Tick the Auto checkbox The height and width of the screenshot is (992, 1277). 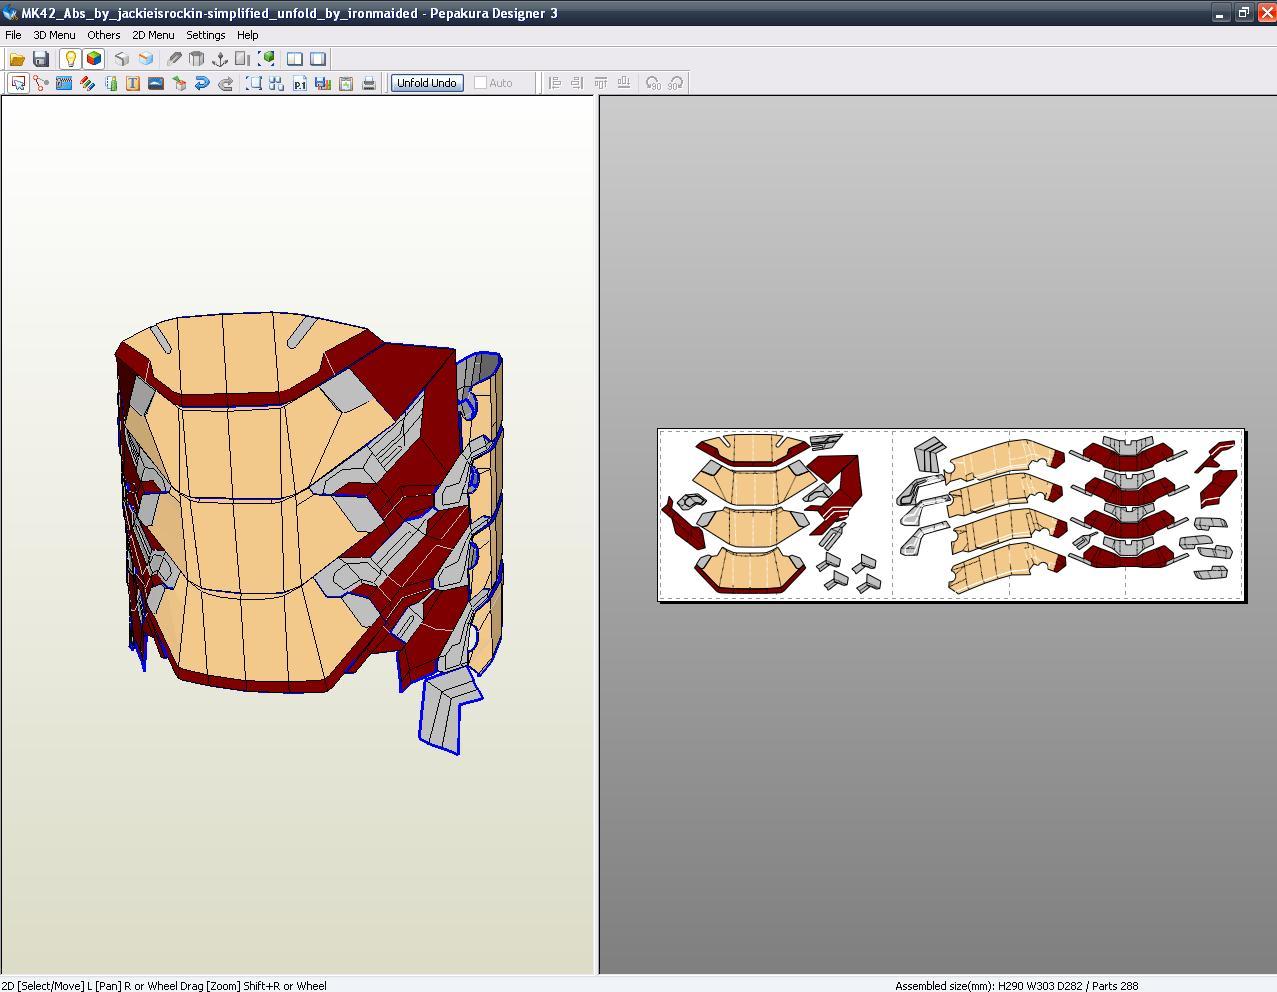480,83
